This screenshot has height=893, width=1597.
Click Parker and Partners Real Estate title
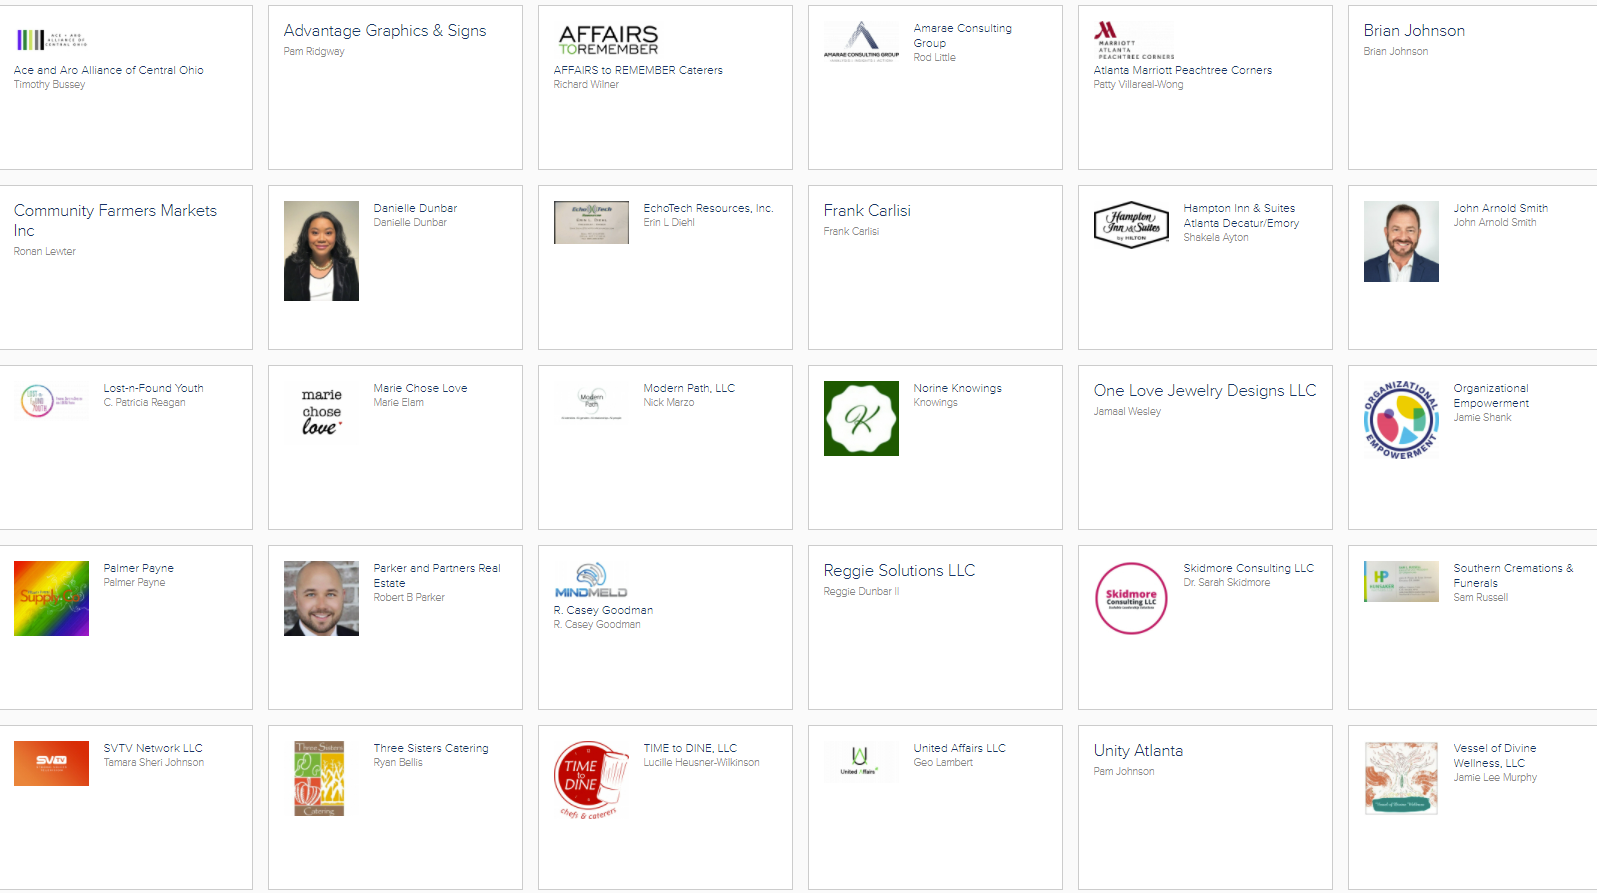[x=437, y=576]
